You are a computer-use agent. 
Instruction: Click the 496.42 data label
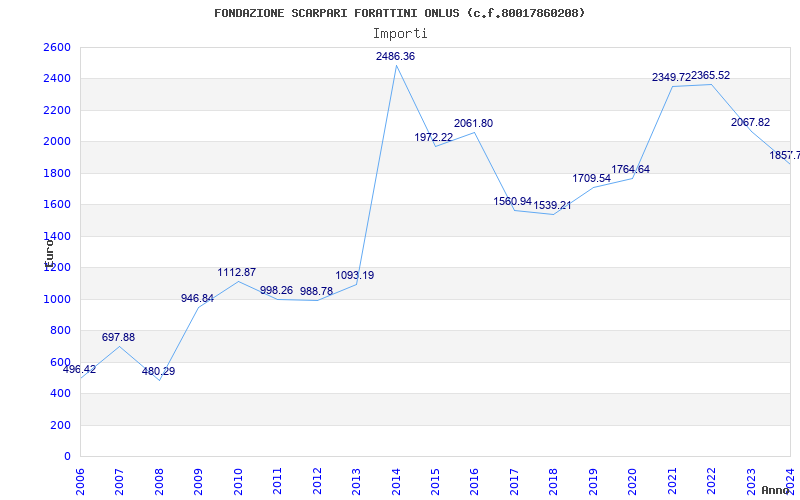coord(79,369)
